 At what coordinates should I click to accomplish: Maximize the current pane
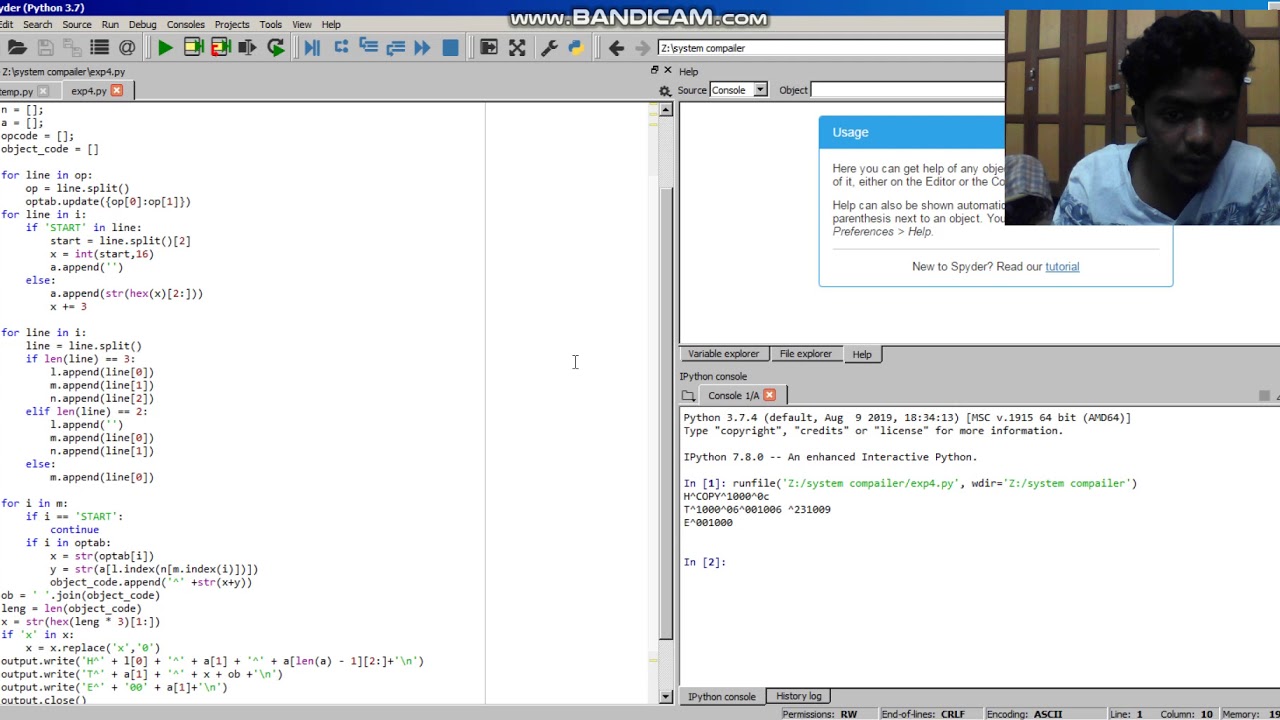point(517,48)
